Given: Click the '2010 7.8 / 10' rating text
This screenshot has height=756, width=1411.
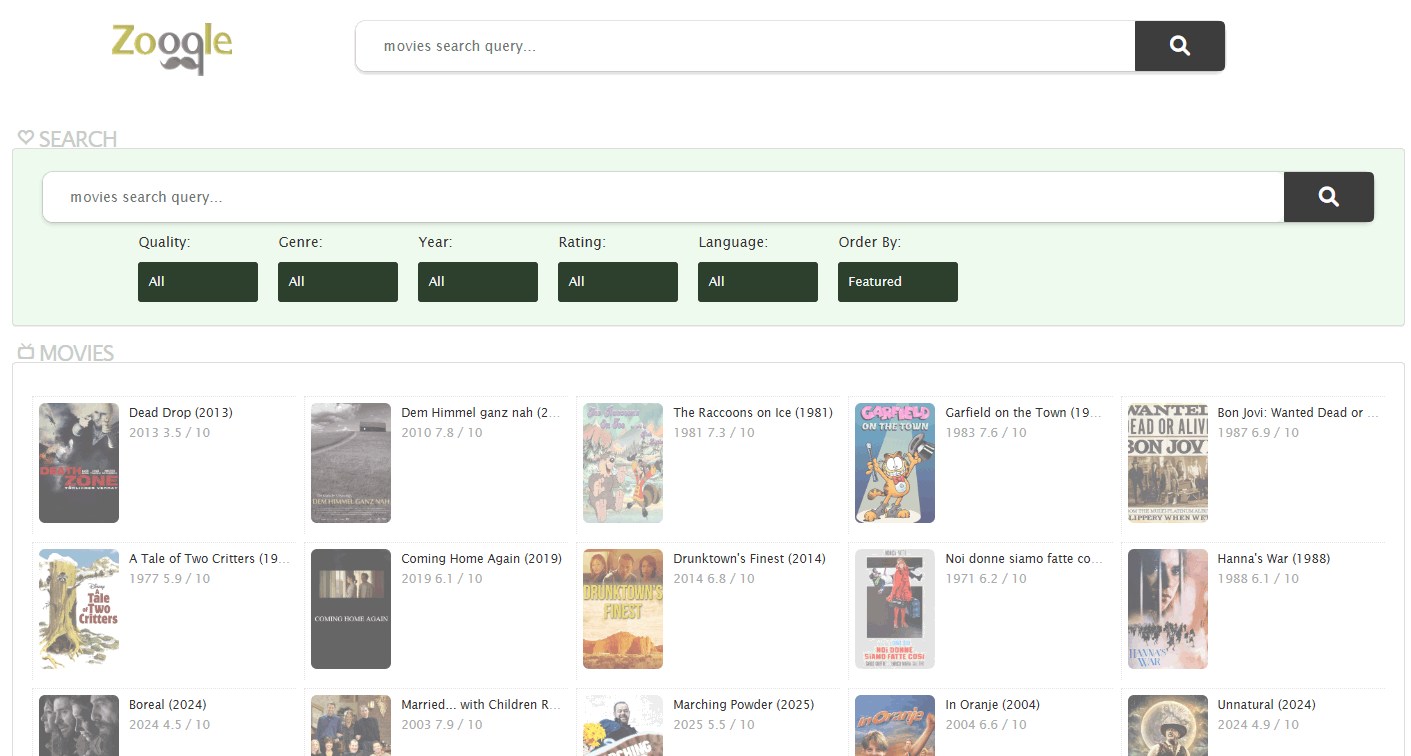Looking at the screenshot, I should coord(442,433).
